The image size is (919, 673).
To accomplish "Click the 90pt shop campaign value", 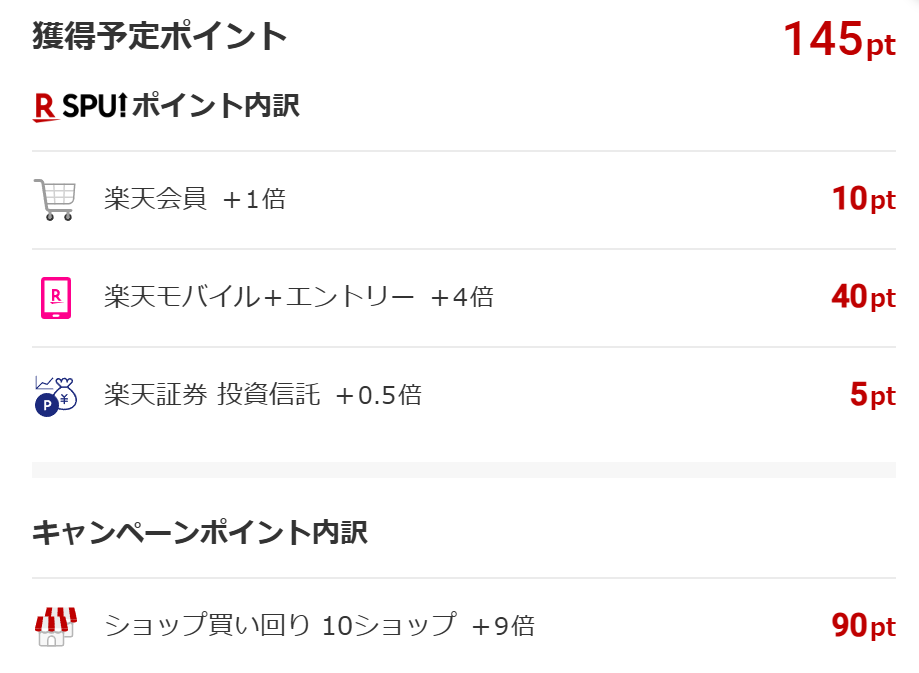I will [862, 626].
